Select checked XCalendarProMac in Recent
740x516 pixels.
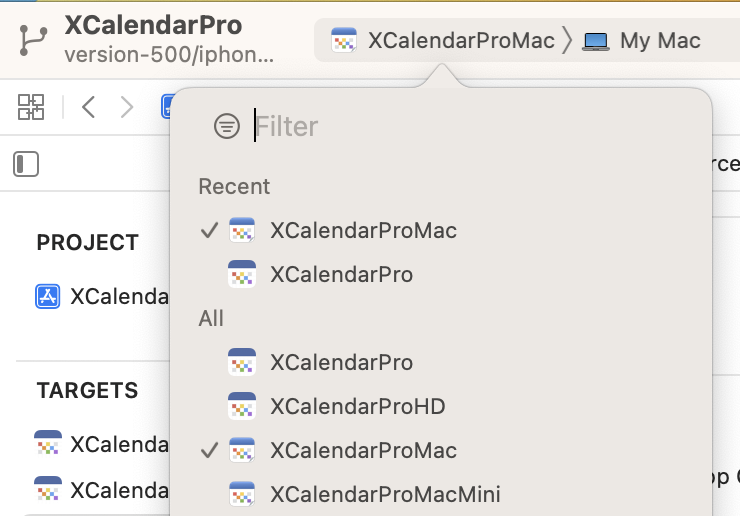[363, 230]
